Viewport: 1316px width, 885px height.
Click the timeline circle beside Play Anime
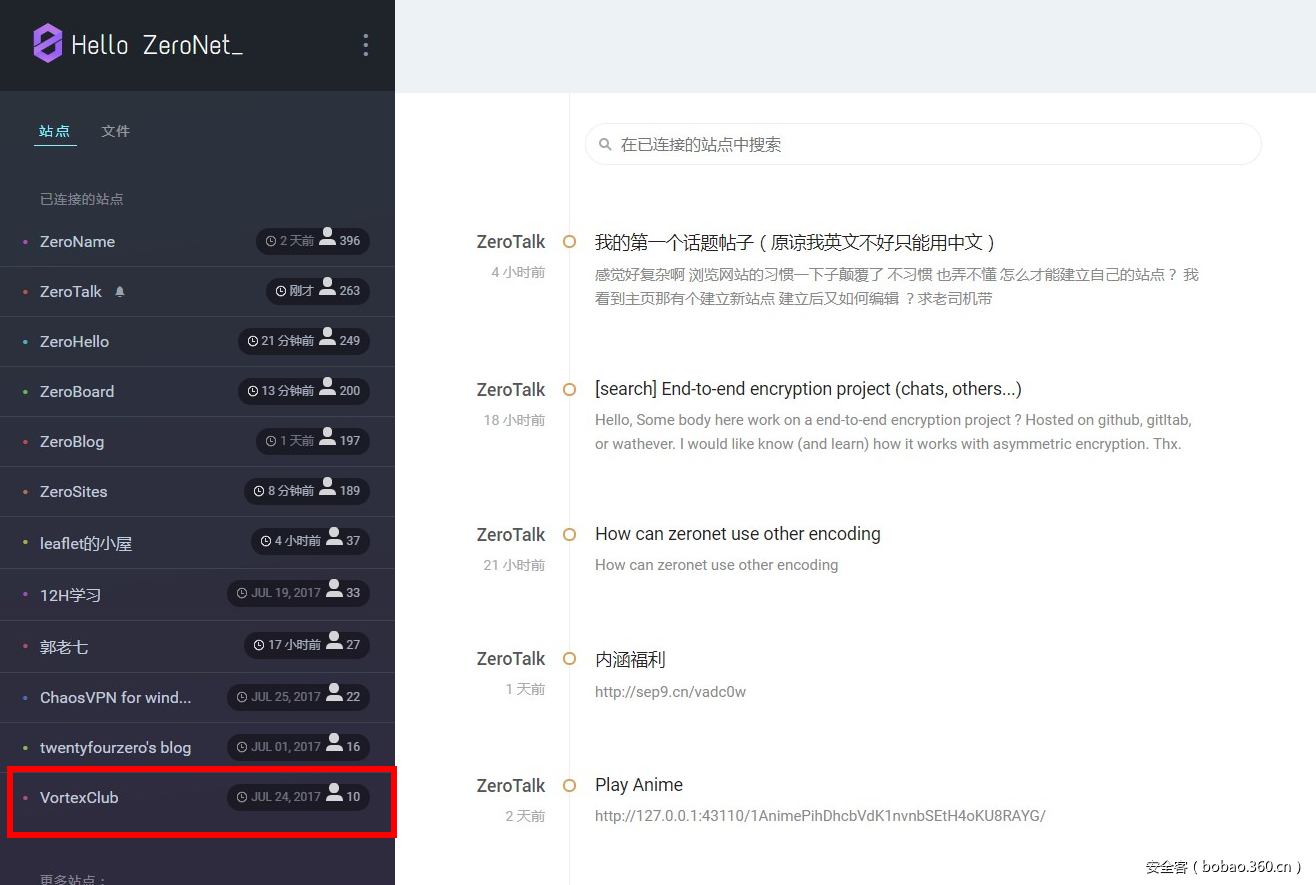569,785
